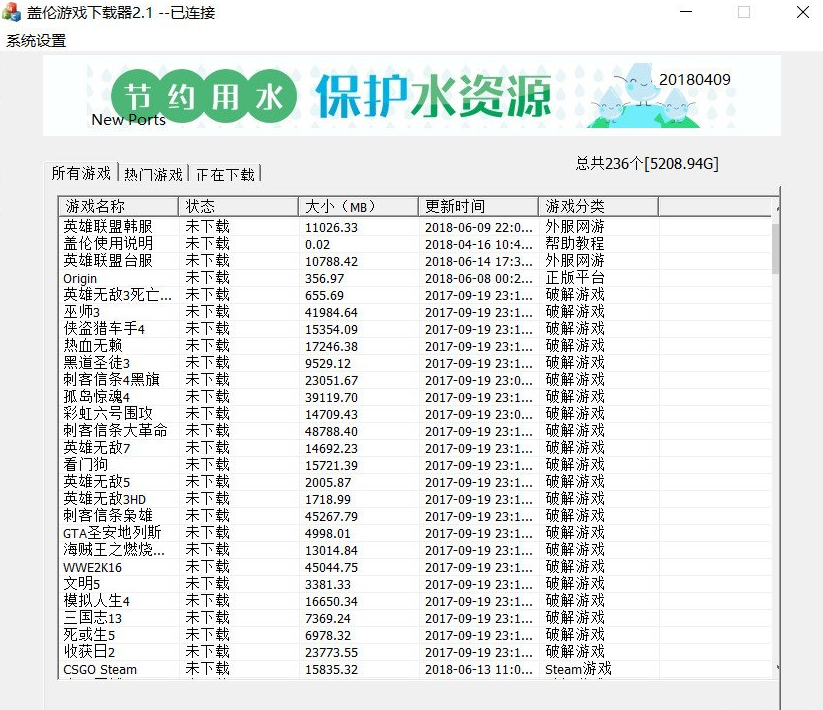Close the 盖伦游戏下载器 window
This screenshot has height=710, width=823.
point(803,12)
